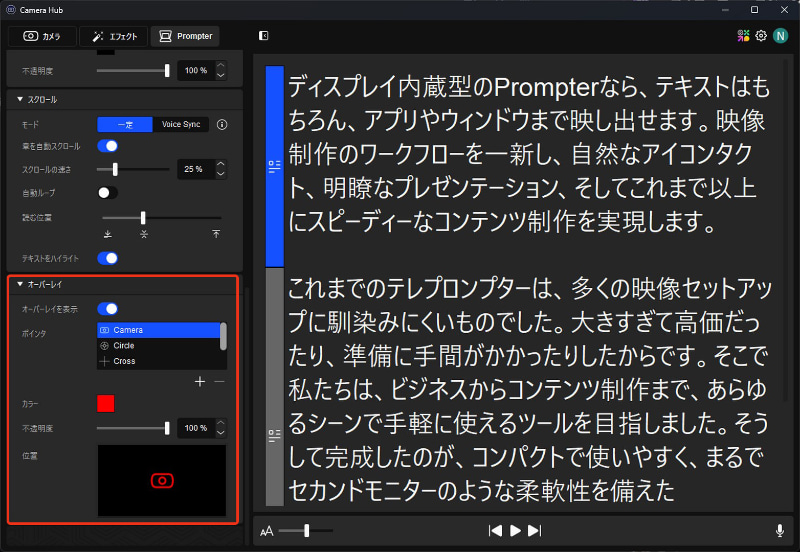Screen dimensions: 800x552
Task: Click the overlay 100 % opacity field
Action: (196, 428)
